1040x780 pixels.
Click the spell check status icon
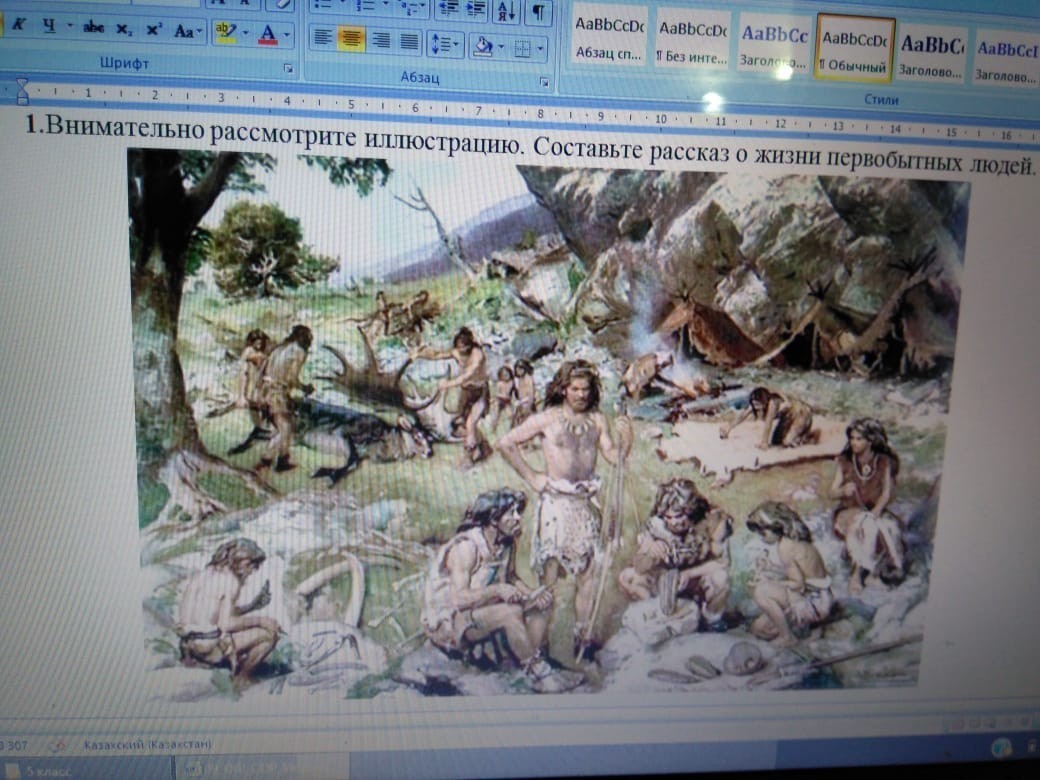(x=58, y=746)
